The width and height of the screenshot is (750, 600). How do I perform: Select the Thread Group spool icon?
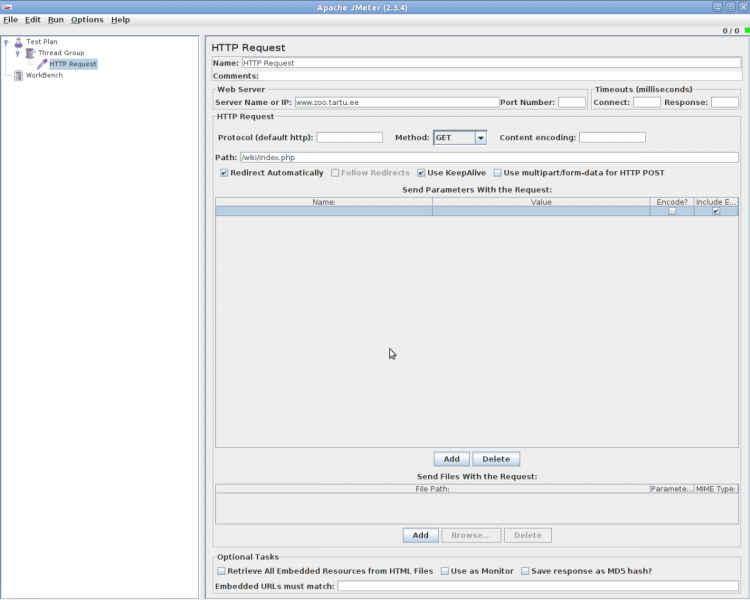pyautogui.click(x=30, y=53)
